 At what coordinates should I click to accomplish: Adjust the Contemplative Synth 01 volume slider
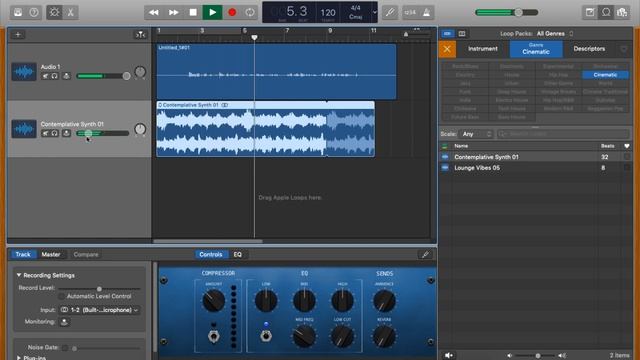(102, 133)
